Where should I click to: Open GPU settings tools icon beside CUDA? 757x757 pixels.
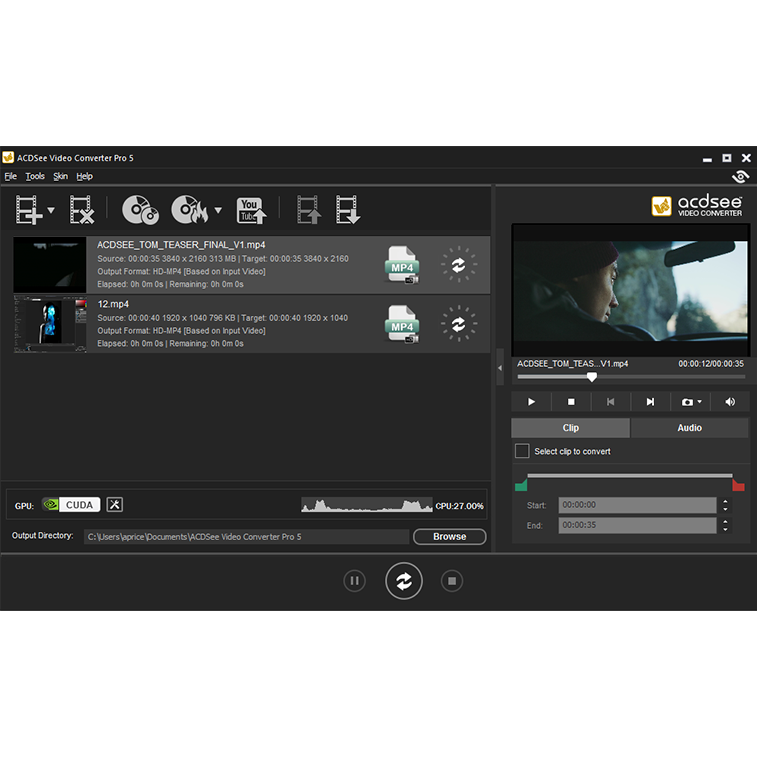115,505
